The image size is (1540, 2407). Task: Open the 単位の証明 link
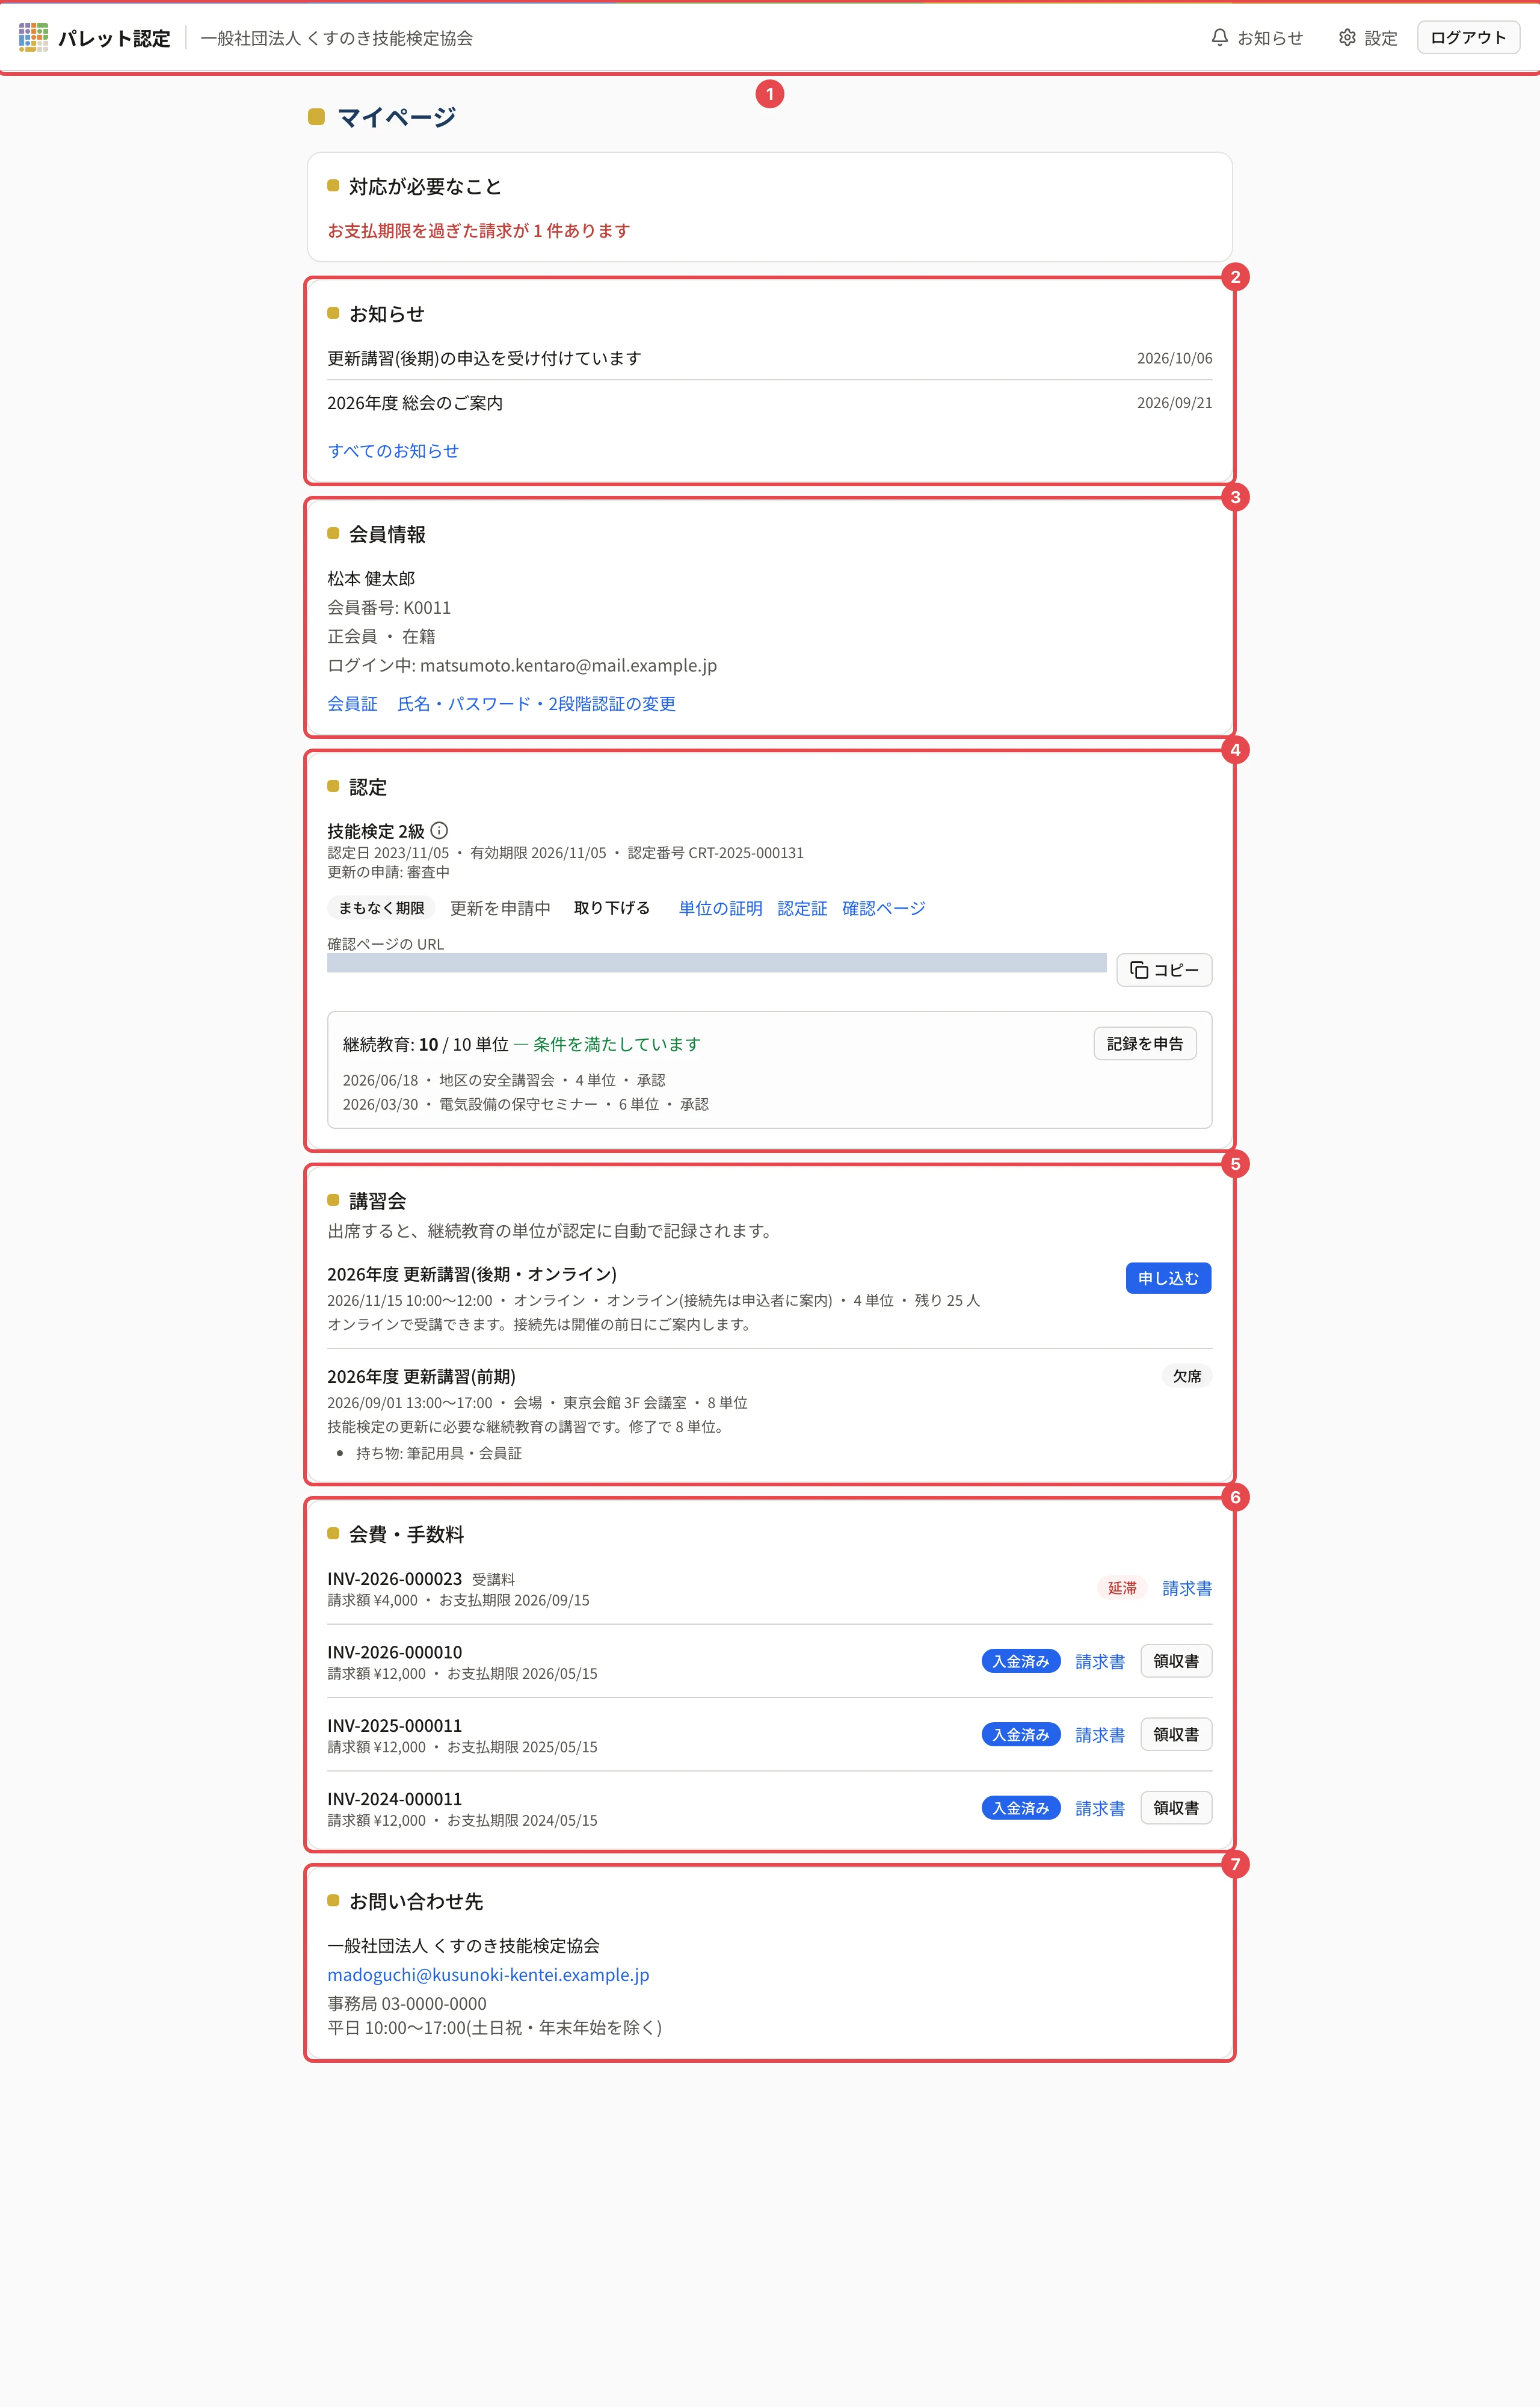(x=720, y=908)
